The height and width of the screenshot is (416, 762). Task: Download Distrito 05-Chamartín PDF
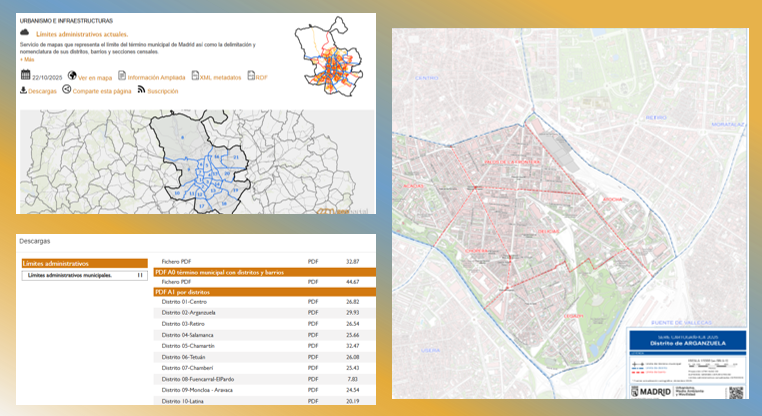pos(265,346)
